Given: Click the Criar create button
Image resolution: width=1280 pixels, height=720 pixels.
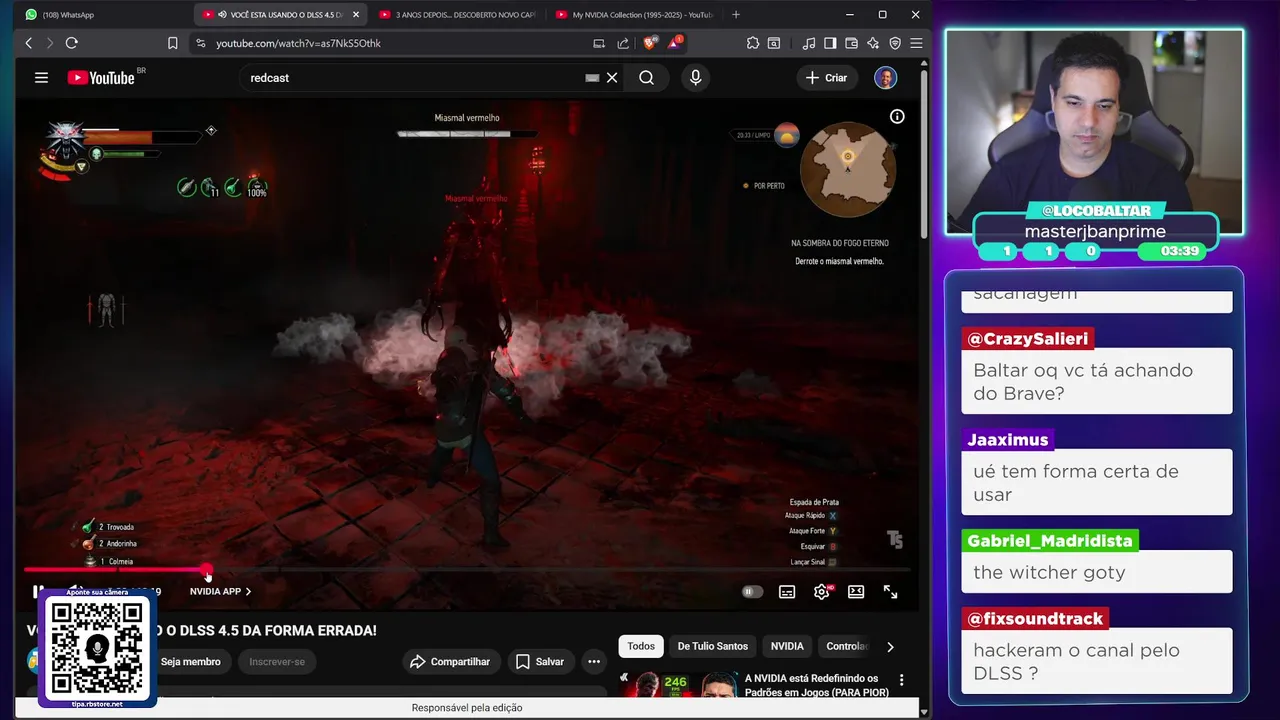Looking at the screenshot, I should 827,78.
